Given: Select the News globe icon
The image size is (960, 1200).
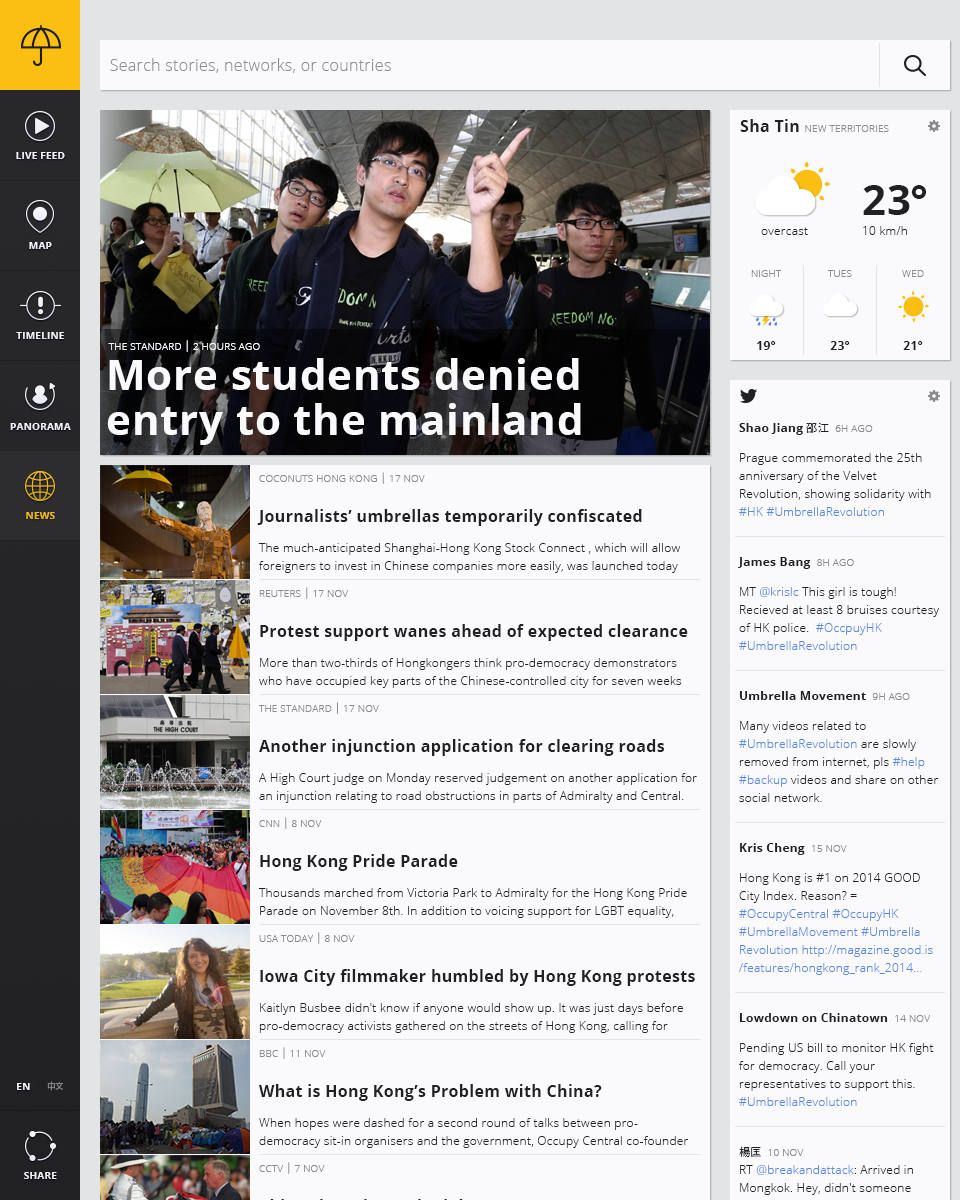Looking at the screenshot, I should point(40,486).
